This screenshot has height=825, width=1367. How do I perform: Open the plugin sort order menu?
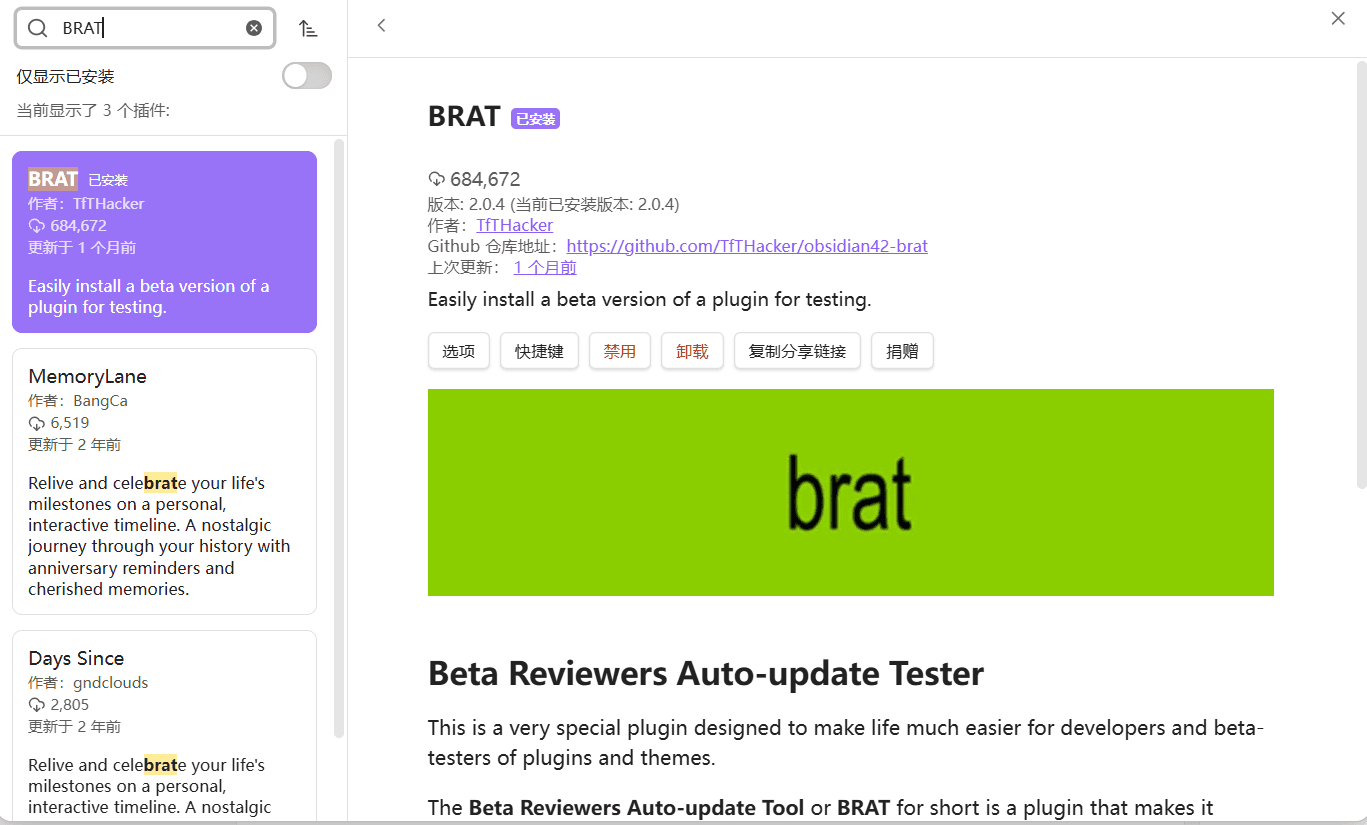tap(308, 28)
